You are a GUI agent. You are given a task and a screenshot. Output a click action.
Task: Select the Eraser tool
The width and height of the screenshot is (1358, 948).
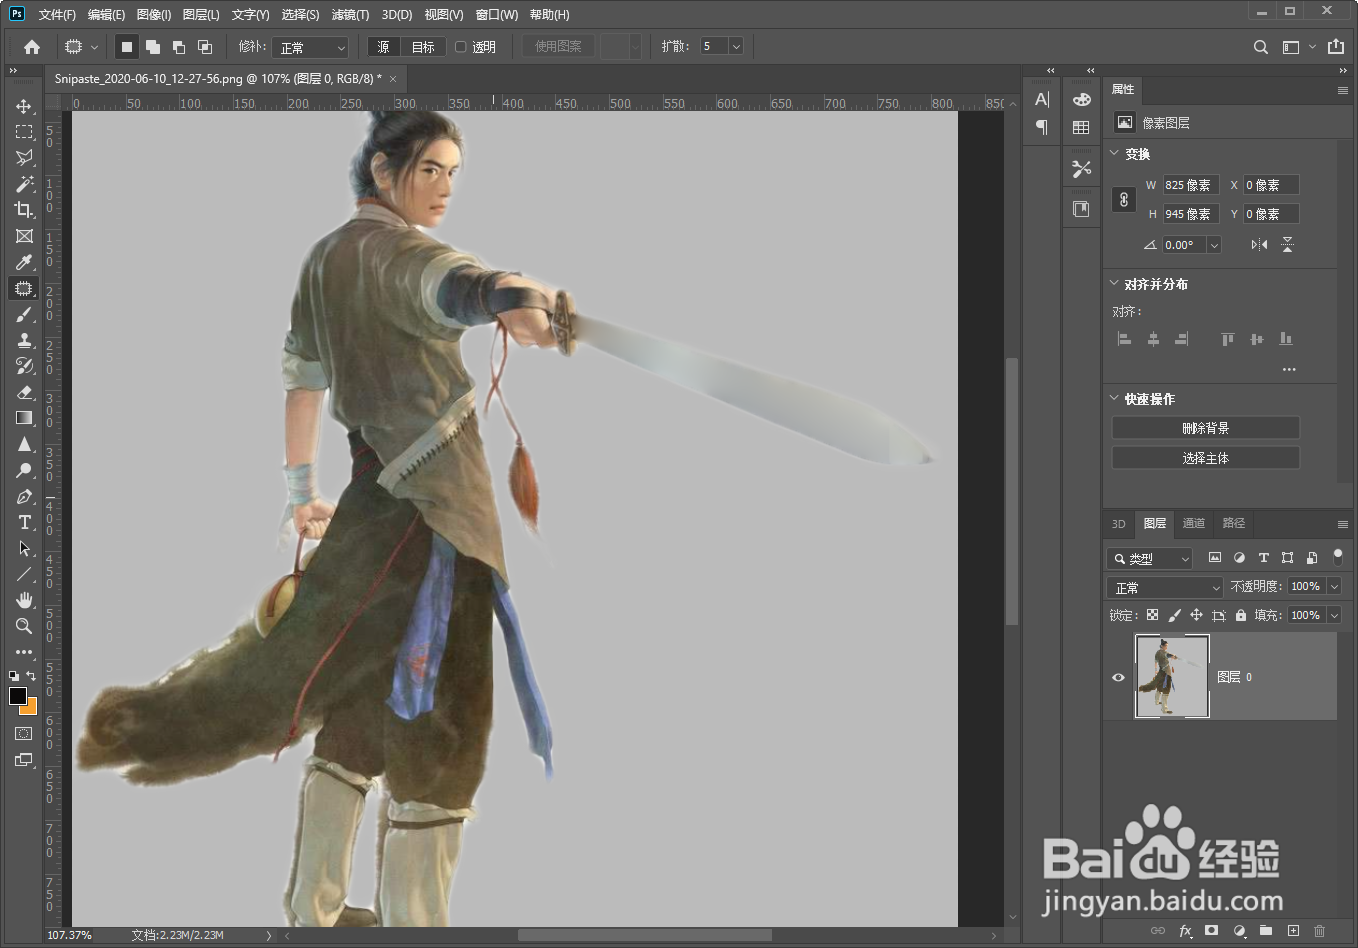[24, 392]
